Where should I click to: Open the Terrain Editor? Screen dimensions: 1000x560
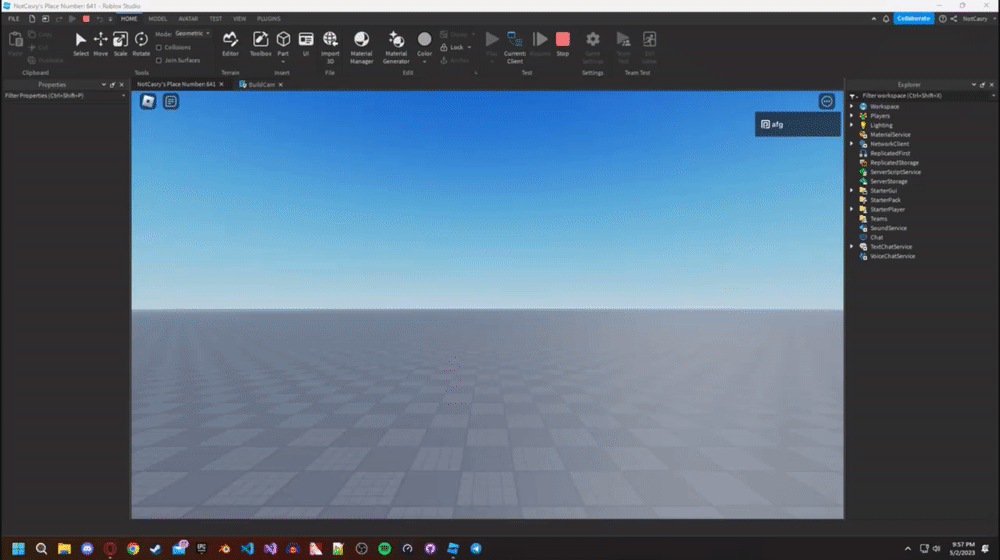[x=230, y=44]
